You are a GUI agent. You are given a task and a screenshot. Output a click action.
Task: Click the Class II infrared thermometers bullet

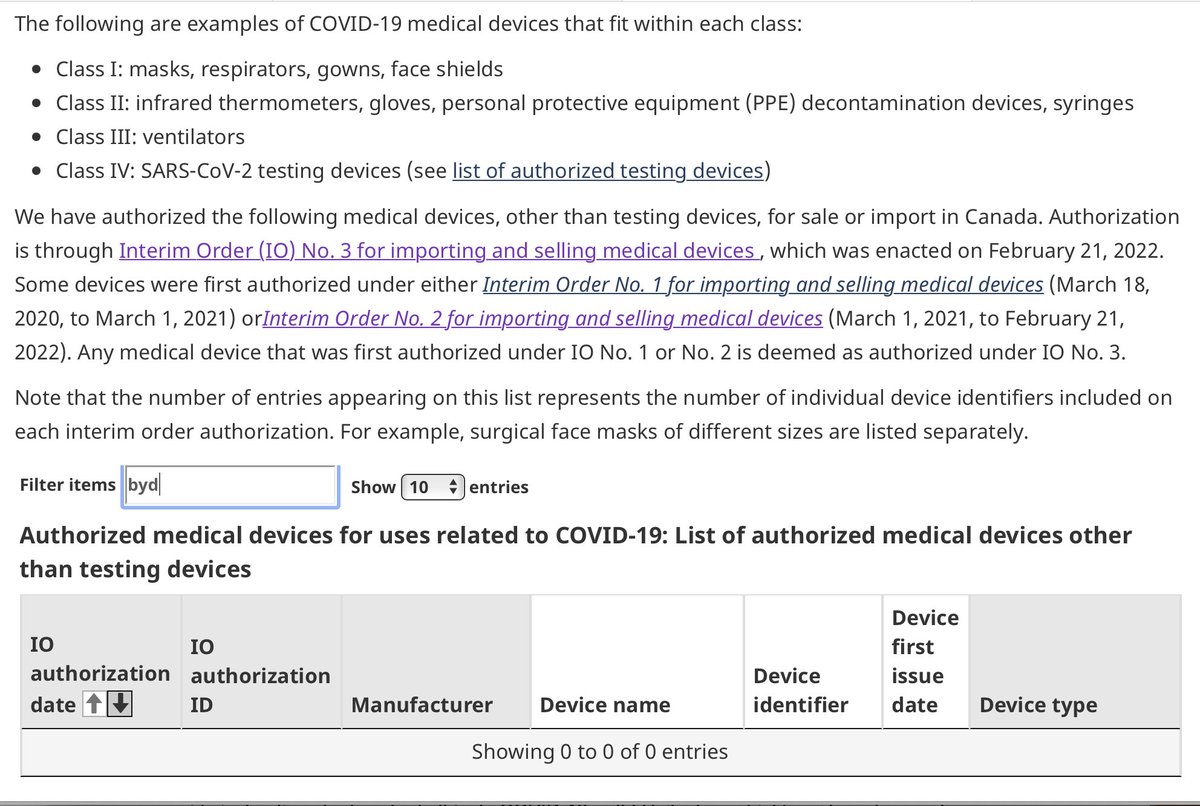coord(595,103)
